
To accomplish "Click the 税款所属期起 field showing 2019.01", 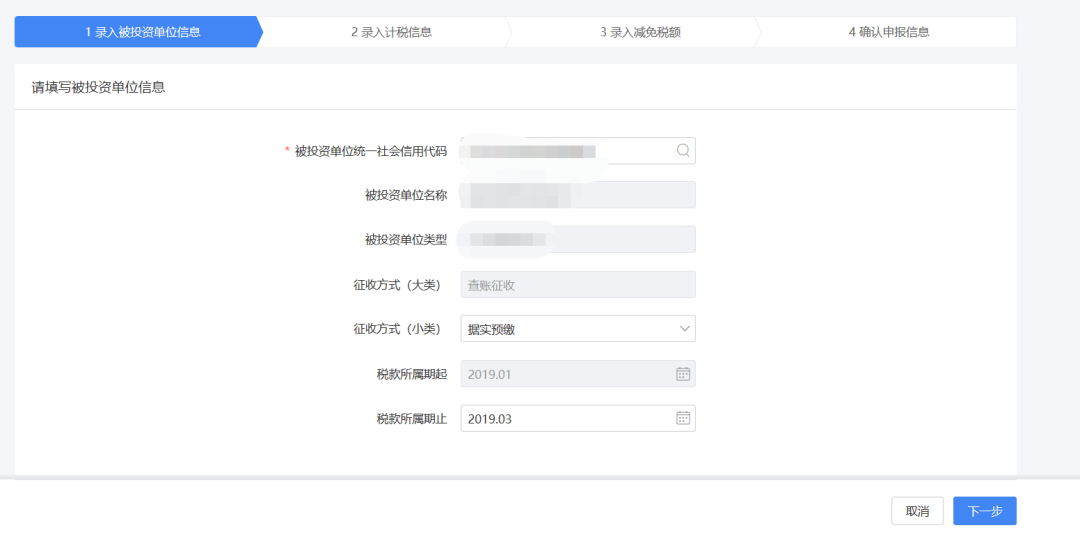I will click(x=578, y=374).
